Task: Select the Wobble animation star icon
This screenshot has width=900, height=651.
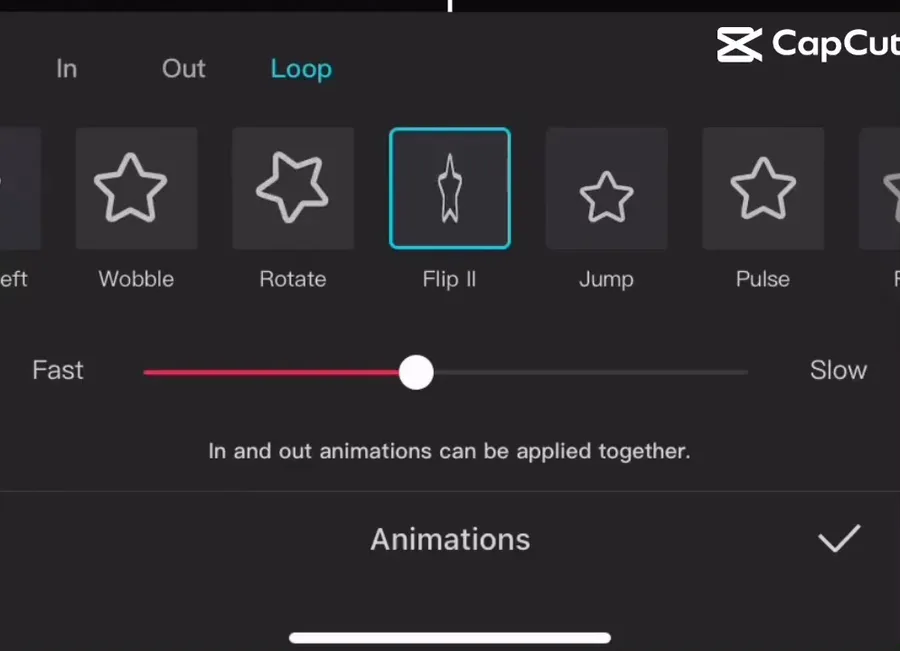Action: [x=137, y=188]
